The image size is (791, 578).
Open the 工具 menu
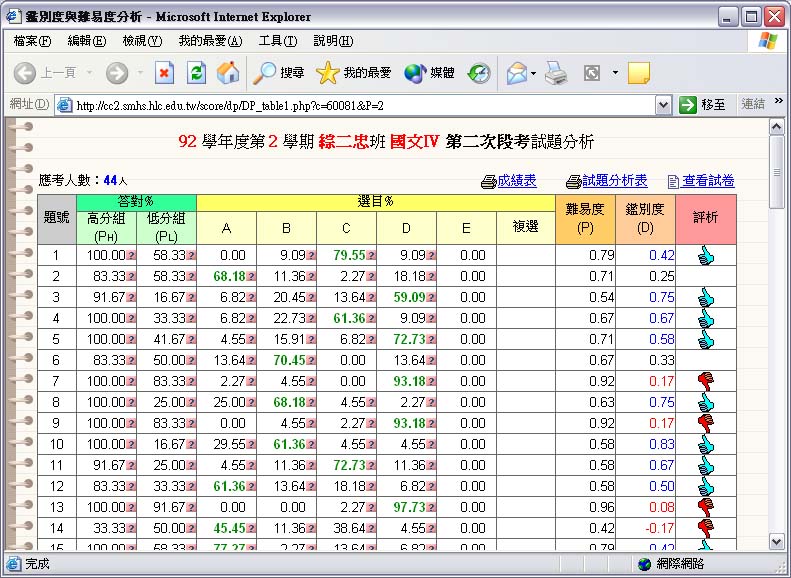pyautogui.click(x=277, y=41)
